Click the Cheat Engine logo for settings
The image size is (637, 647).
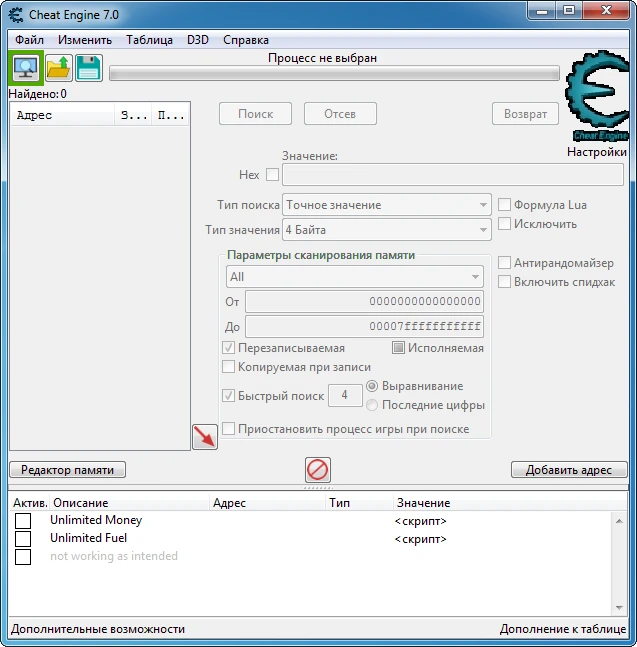click(597, 96)
